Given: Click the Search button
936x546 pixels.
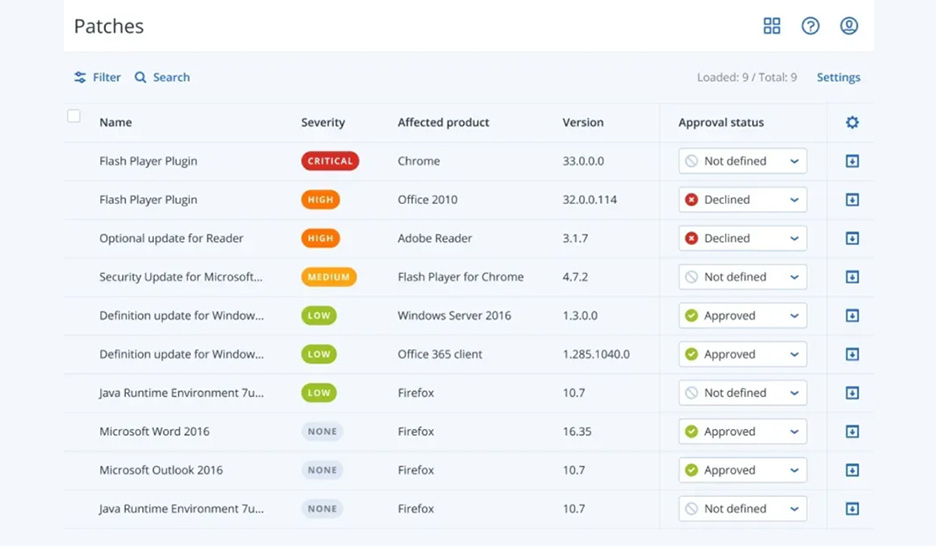Looking at the screenshot, I should [162, 77].
